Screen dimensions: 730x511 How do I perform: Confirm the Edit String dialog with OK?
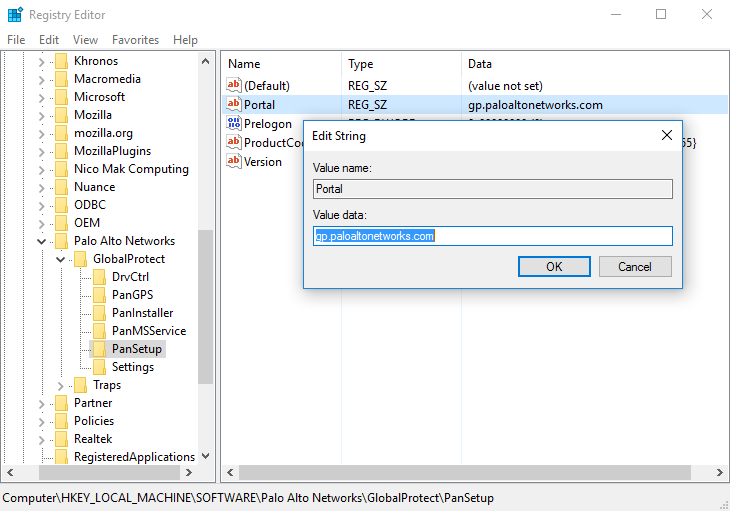click(x=554, y=267)
